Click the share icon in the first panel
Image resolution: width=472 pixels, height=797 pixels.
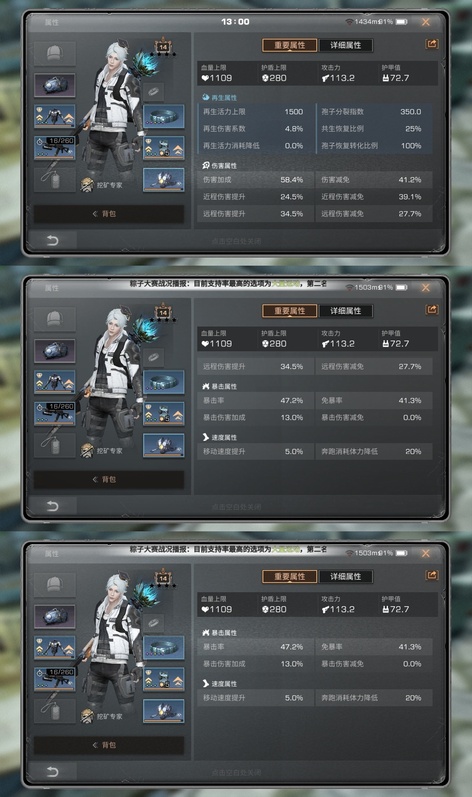tap(431, 44)
